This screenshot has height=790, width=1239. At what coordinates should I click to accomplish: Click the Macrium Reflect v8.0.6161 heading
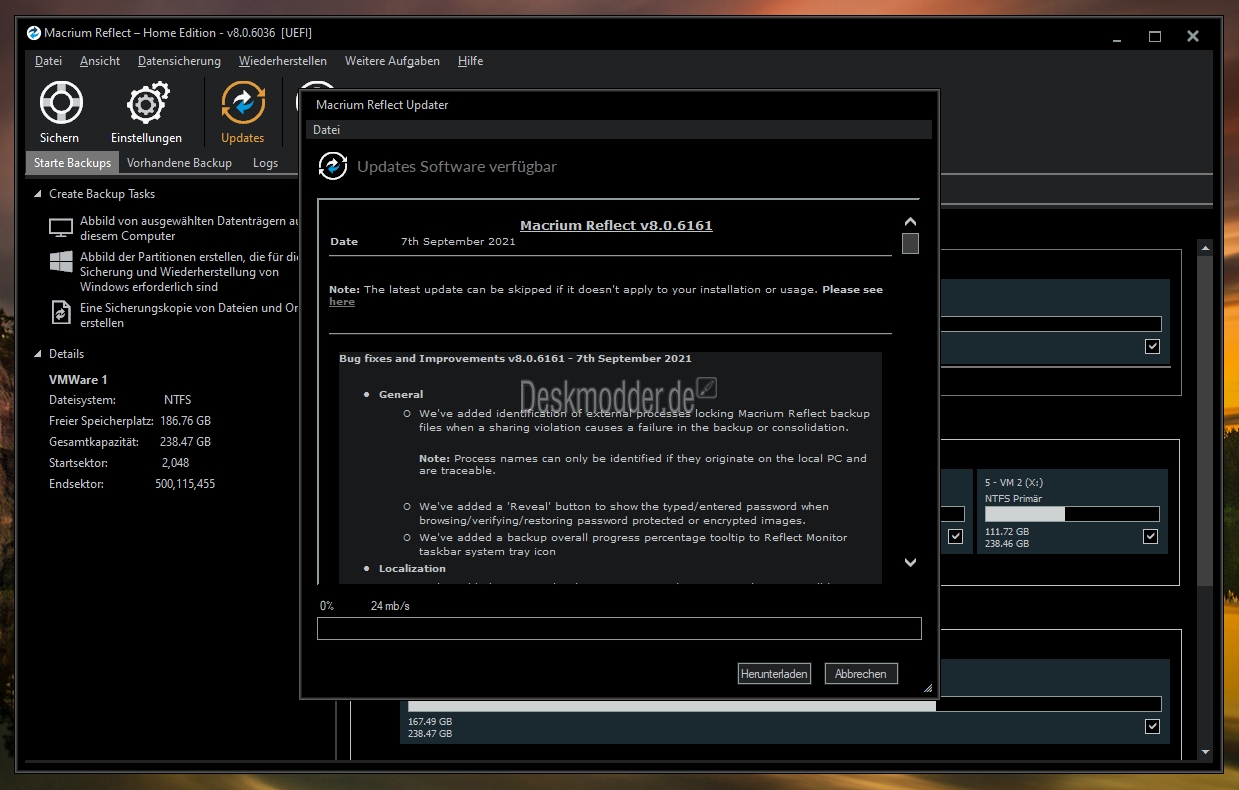(x=616, y=226)
